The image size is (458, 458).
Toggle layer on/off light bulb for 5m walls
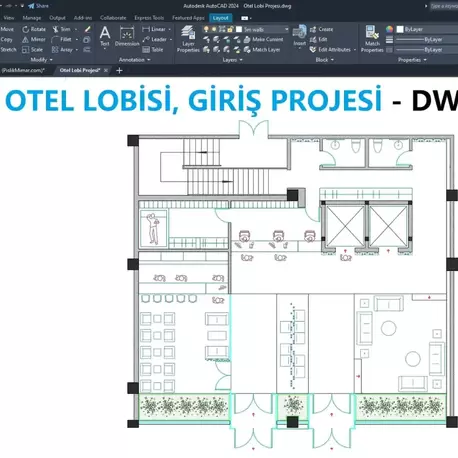206,29
